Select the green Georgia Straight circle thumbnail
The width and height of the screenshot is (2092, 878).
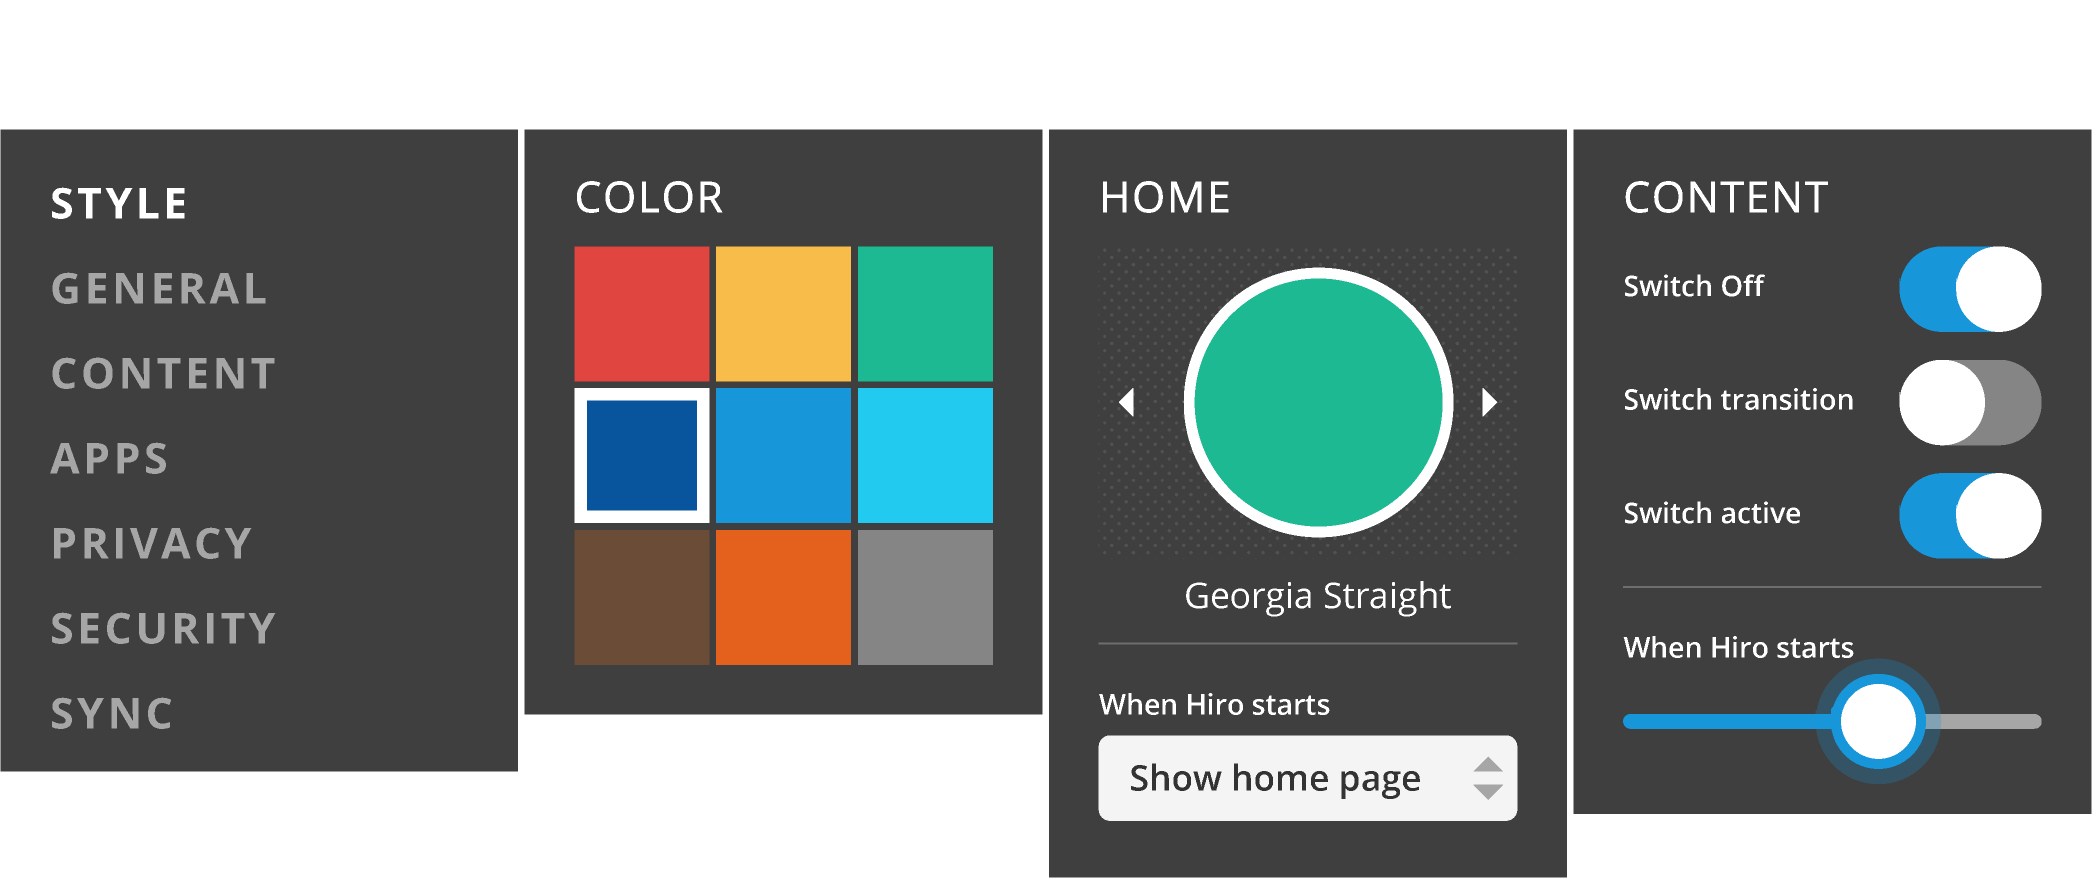[1318, 402]
